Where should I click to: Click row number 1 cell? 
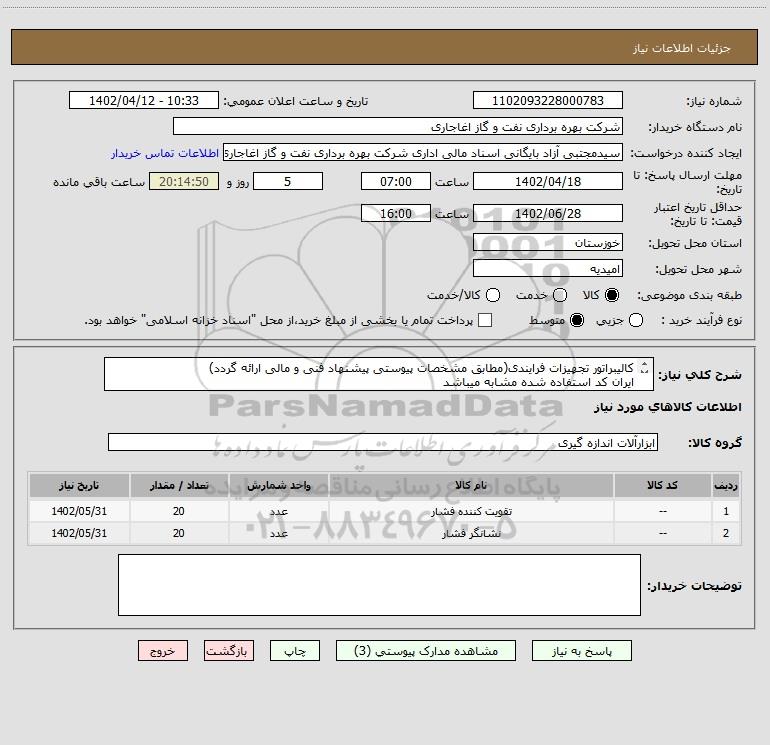click(726, 511)
